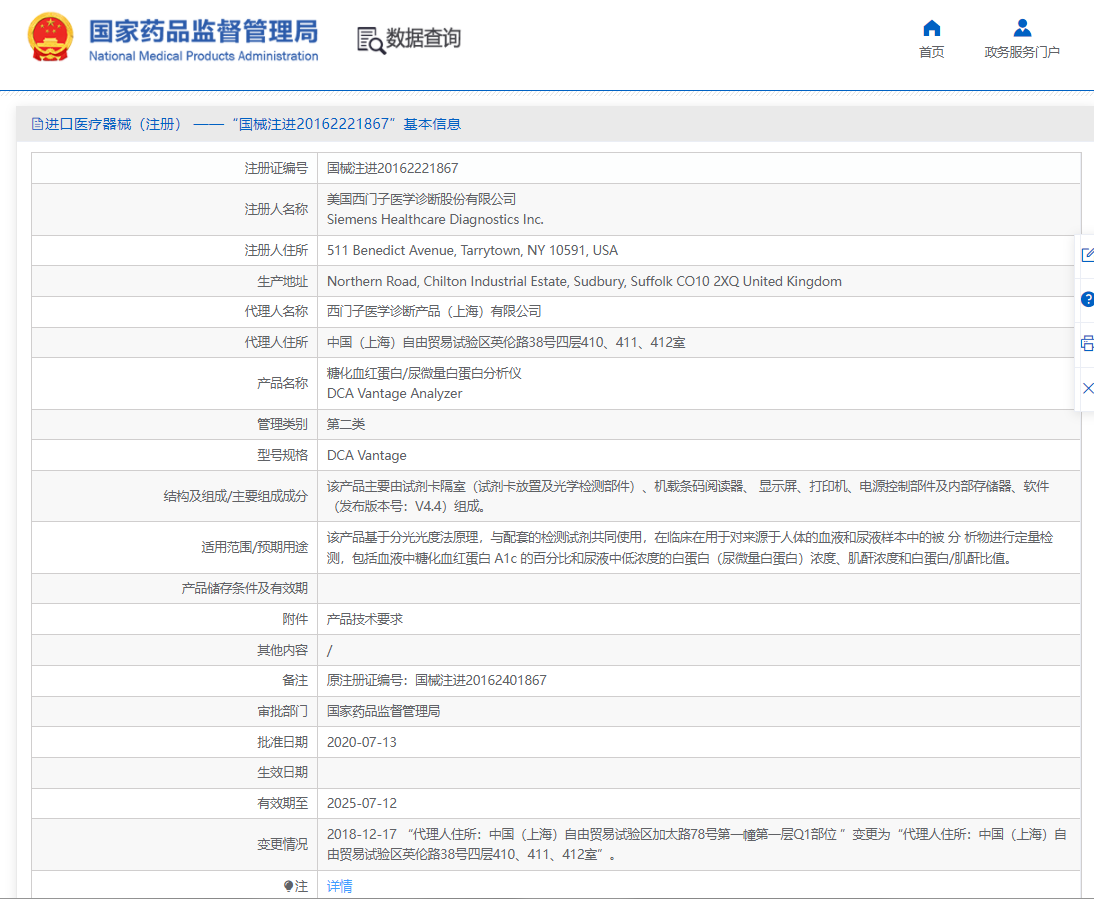
Task: Click 美国西门子医学诊断股份有限公司 text
Action: tap(421, 199)
